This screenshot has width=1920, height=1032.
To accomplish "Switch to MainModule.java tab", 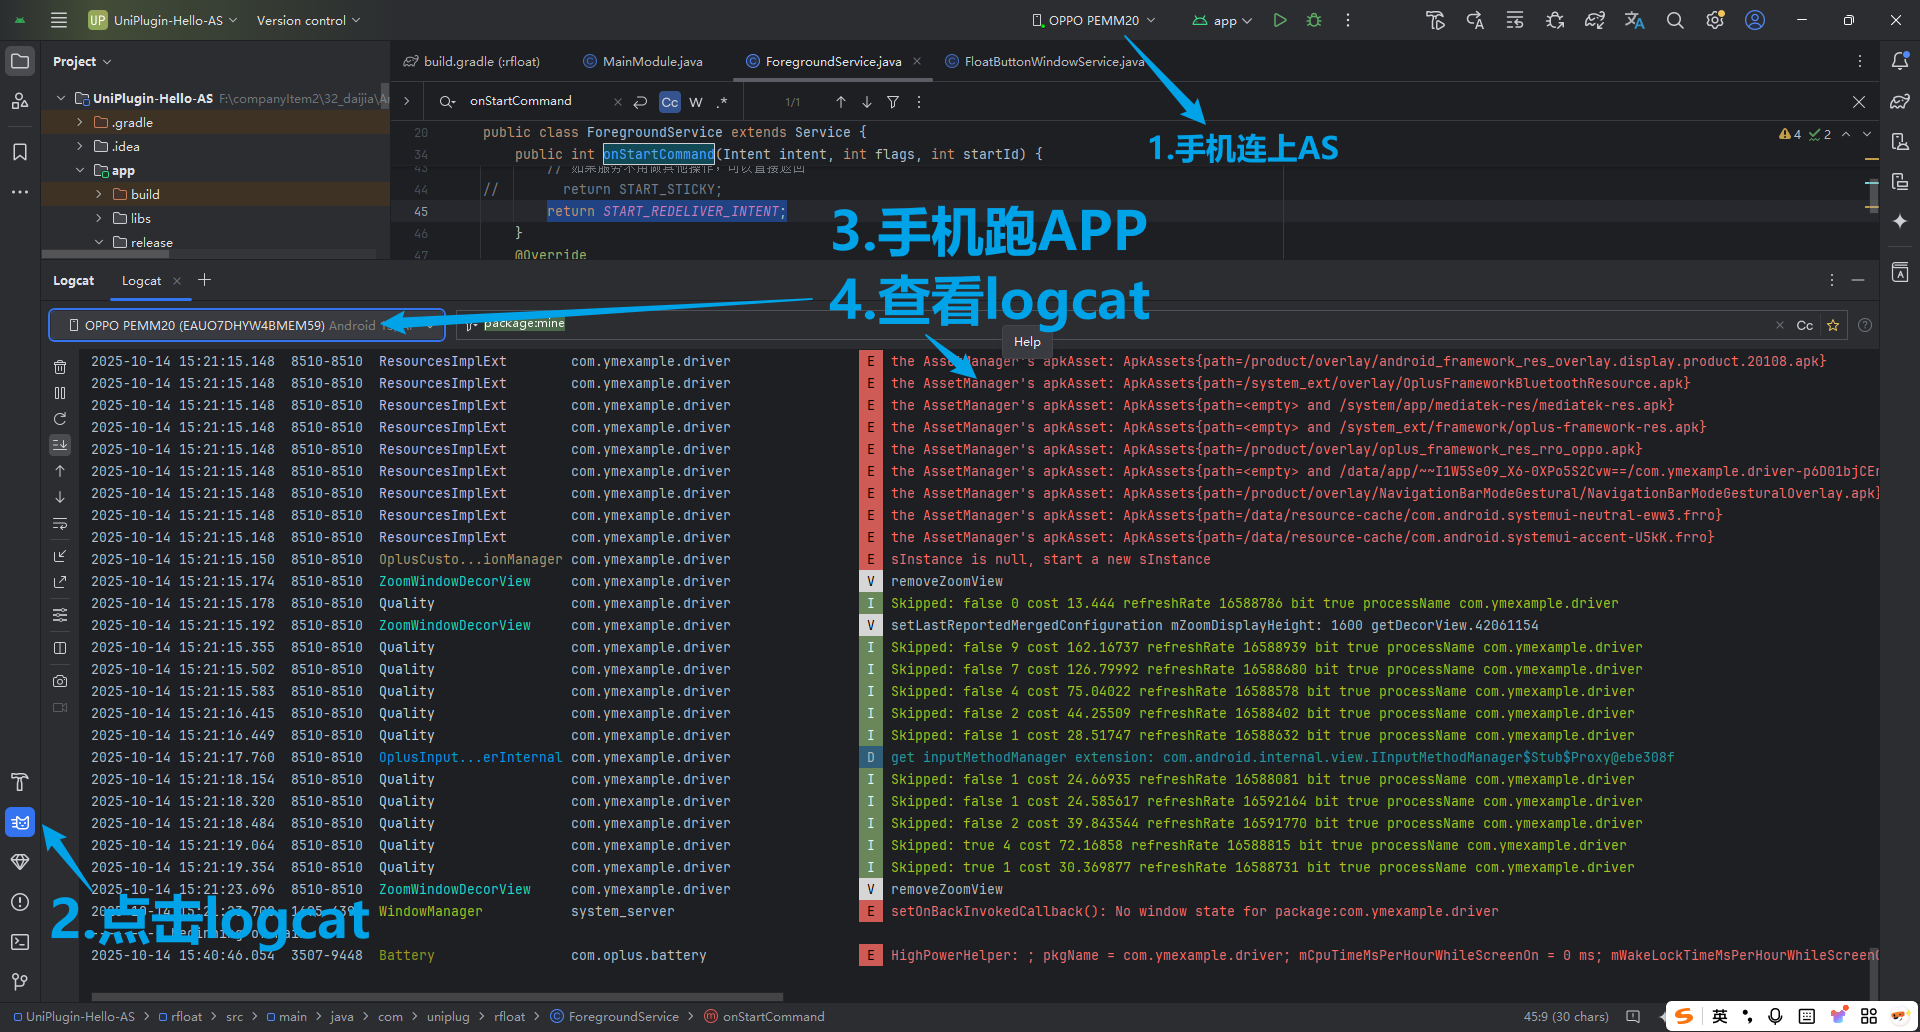I will [652, 61].
